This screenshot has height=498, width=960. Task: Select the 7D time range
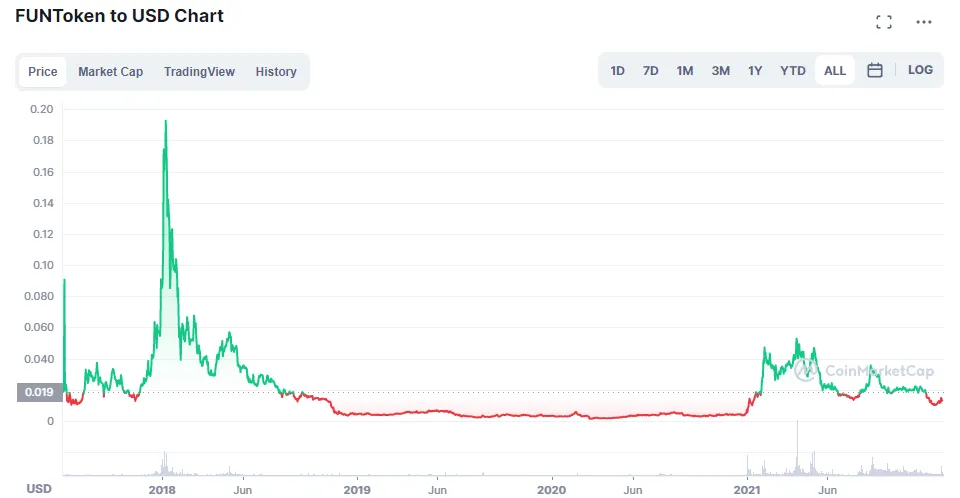coord(650,70)
